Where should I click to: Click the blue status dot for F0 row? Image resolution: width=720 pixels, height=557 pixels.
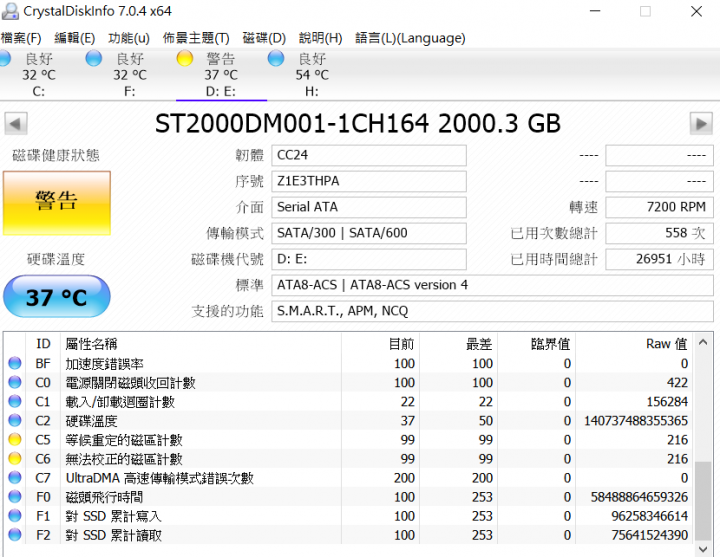15,497
